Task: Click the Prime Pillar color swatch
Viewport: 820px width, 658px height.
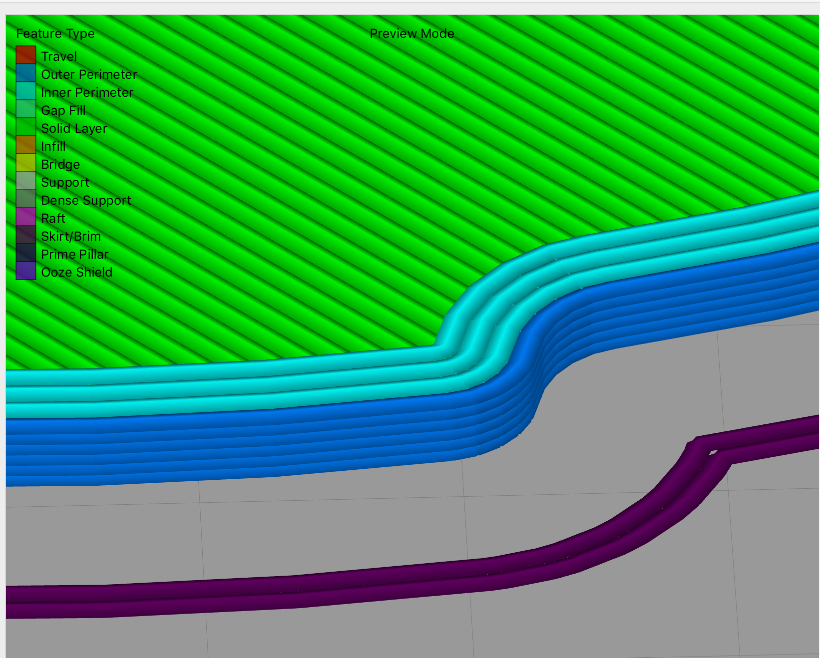Action: (26, 253)
